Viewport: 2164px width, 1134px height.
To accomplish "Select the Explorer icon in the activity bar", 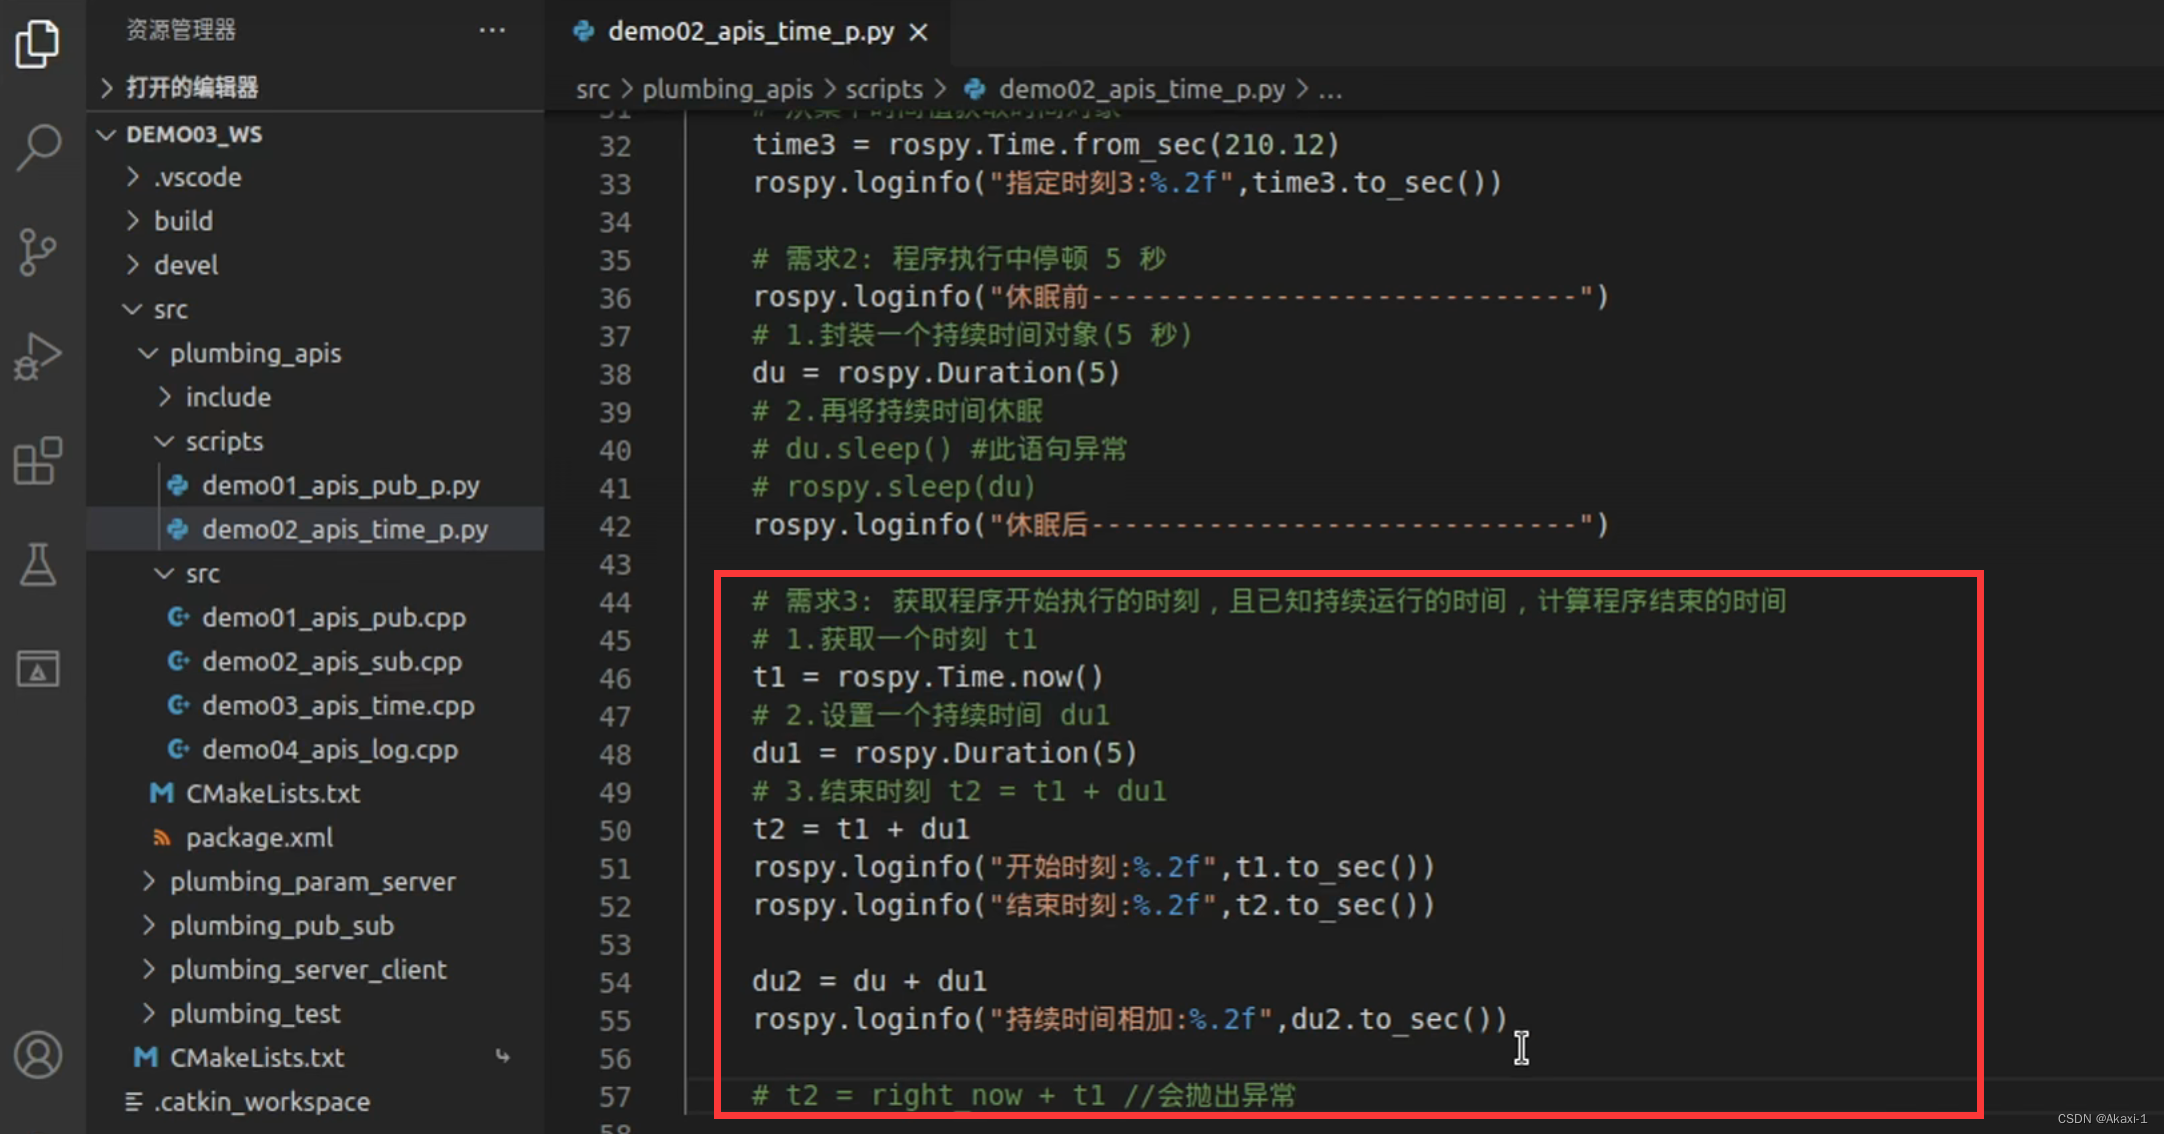I will [x=39, y=43].
